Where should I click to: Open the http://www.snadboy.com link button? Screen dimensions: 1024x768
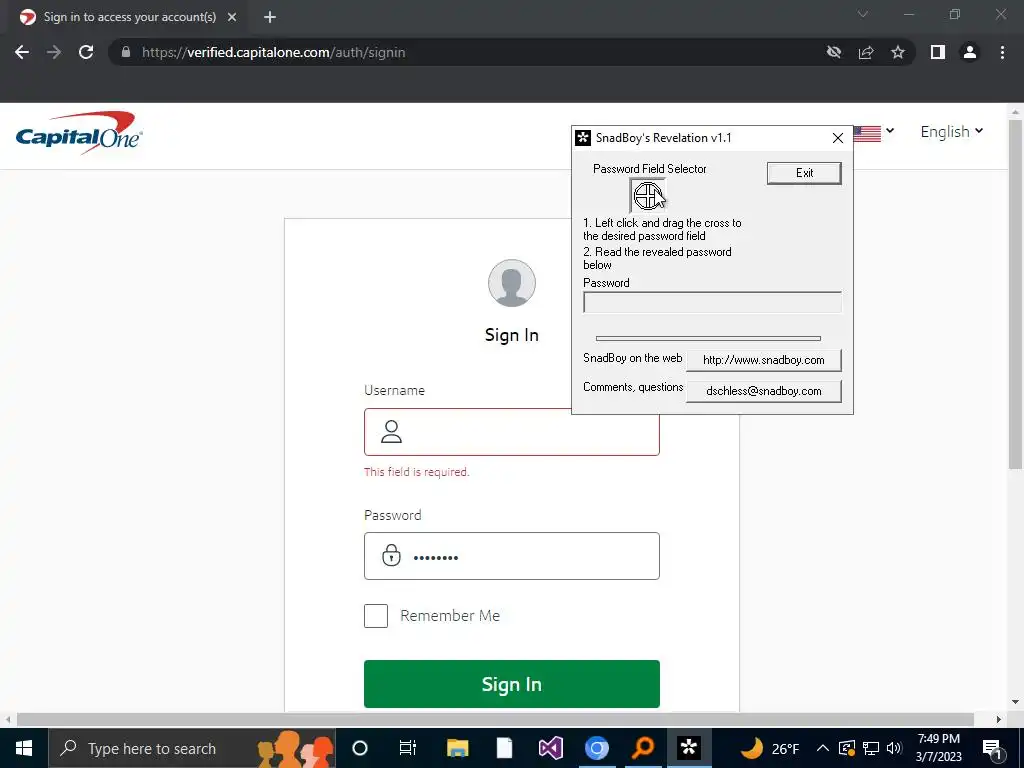[x=763, y=360]
